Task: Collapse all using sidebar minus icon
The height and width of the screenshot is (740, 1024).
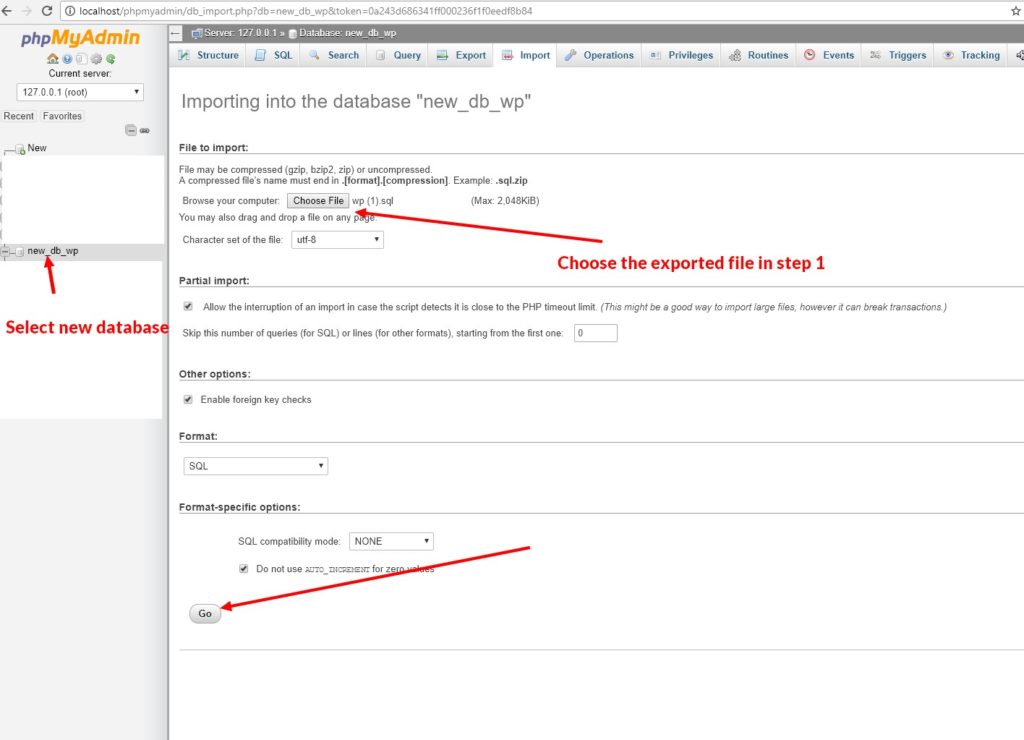Action: click(x=130, y=131)
